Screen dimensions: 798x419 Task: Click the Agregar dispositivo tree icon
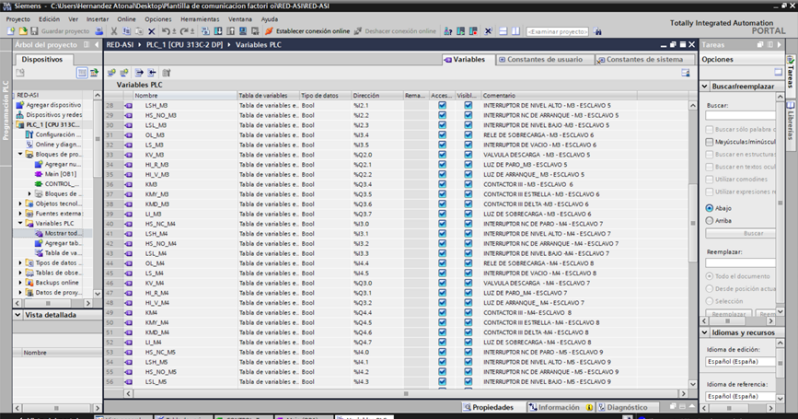click(20, 104)
